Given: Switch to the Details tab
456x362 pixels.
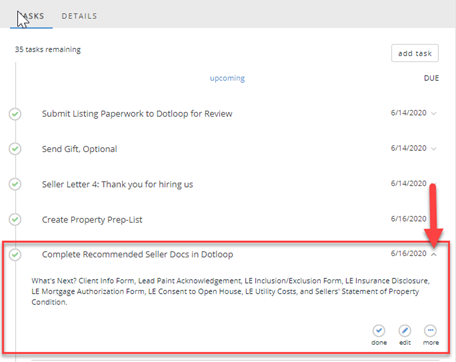Looking at the screenshot, I should [x=79, y=16].
